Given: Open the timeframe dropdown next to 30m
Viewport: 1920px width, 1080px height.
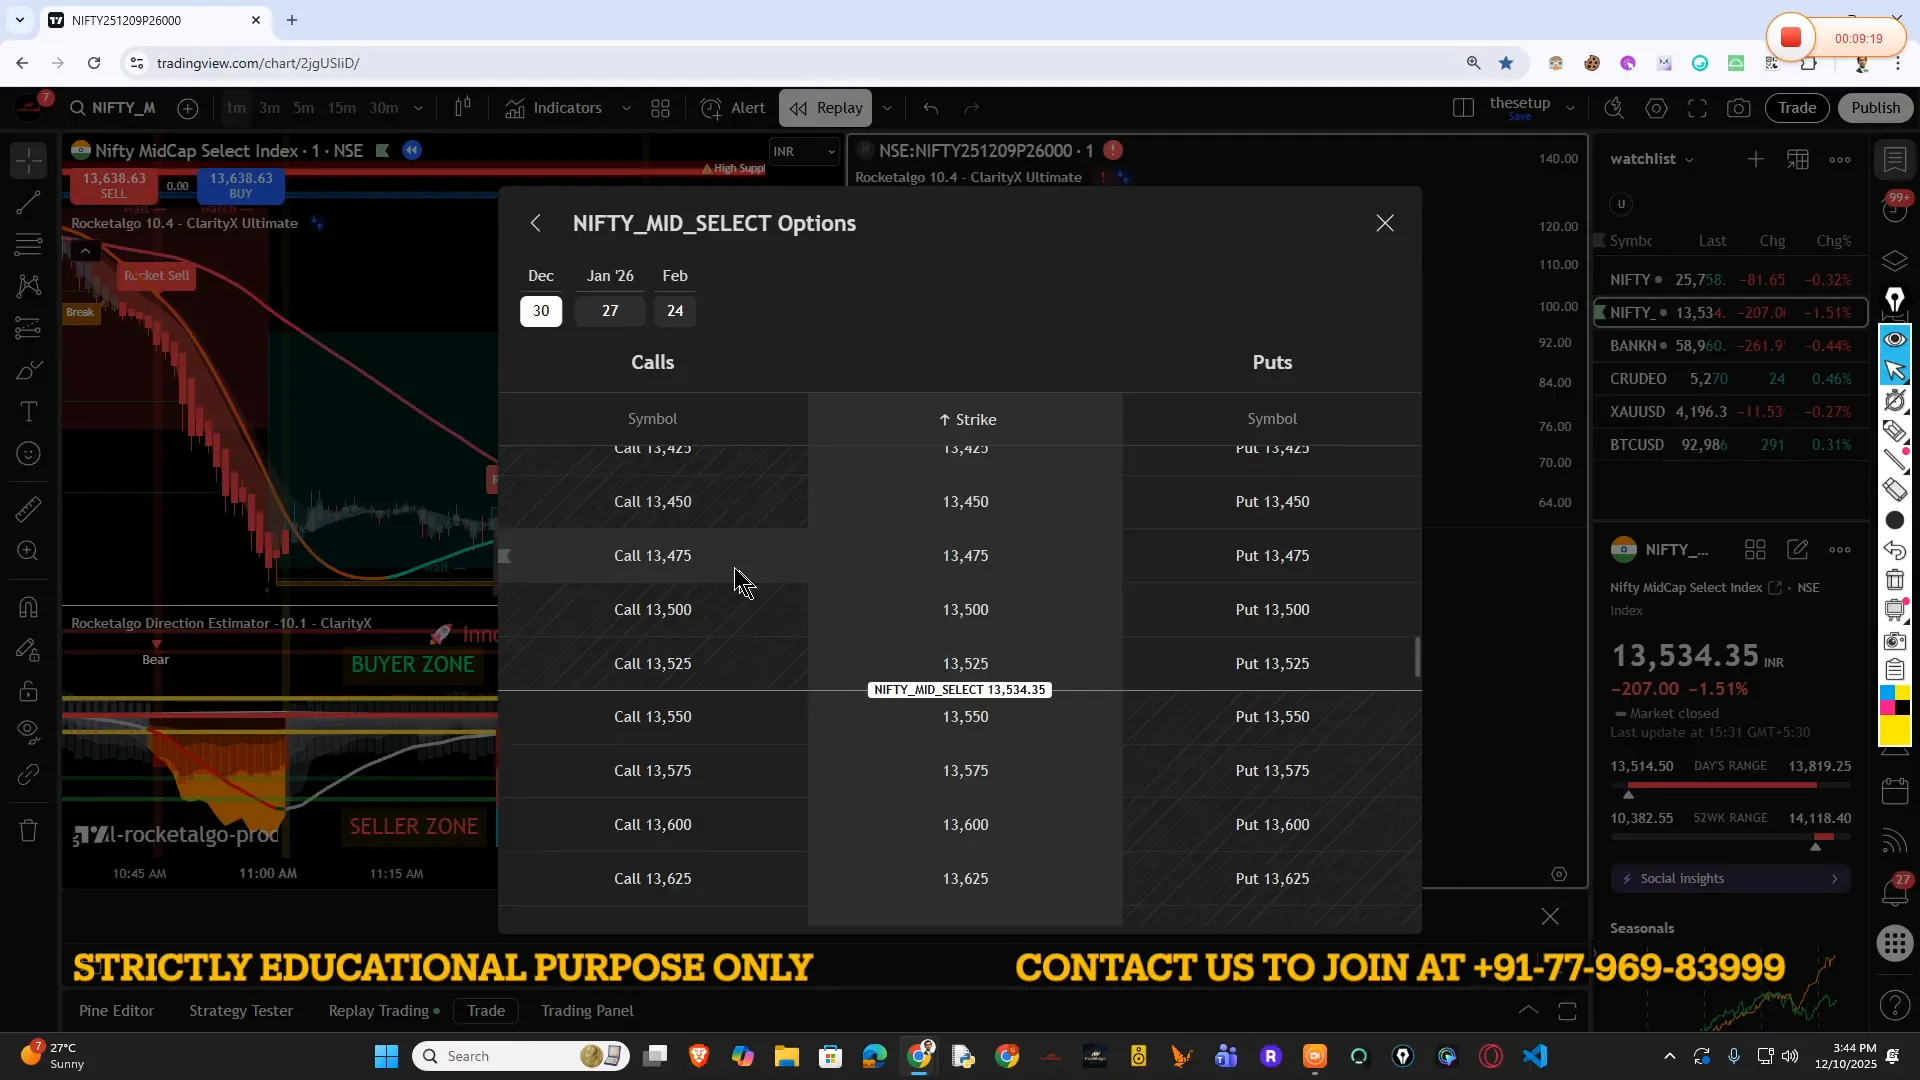Looking at the screenshot, I should [x=418, y=108].
